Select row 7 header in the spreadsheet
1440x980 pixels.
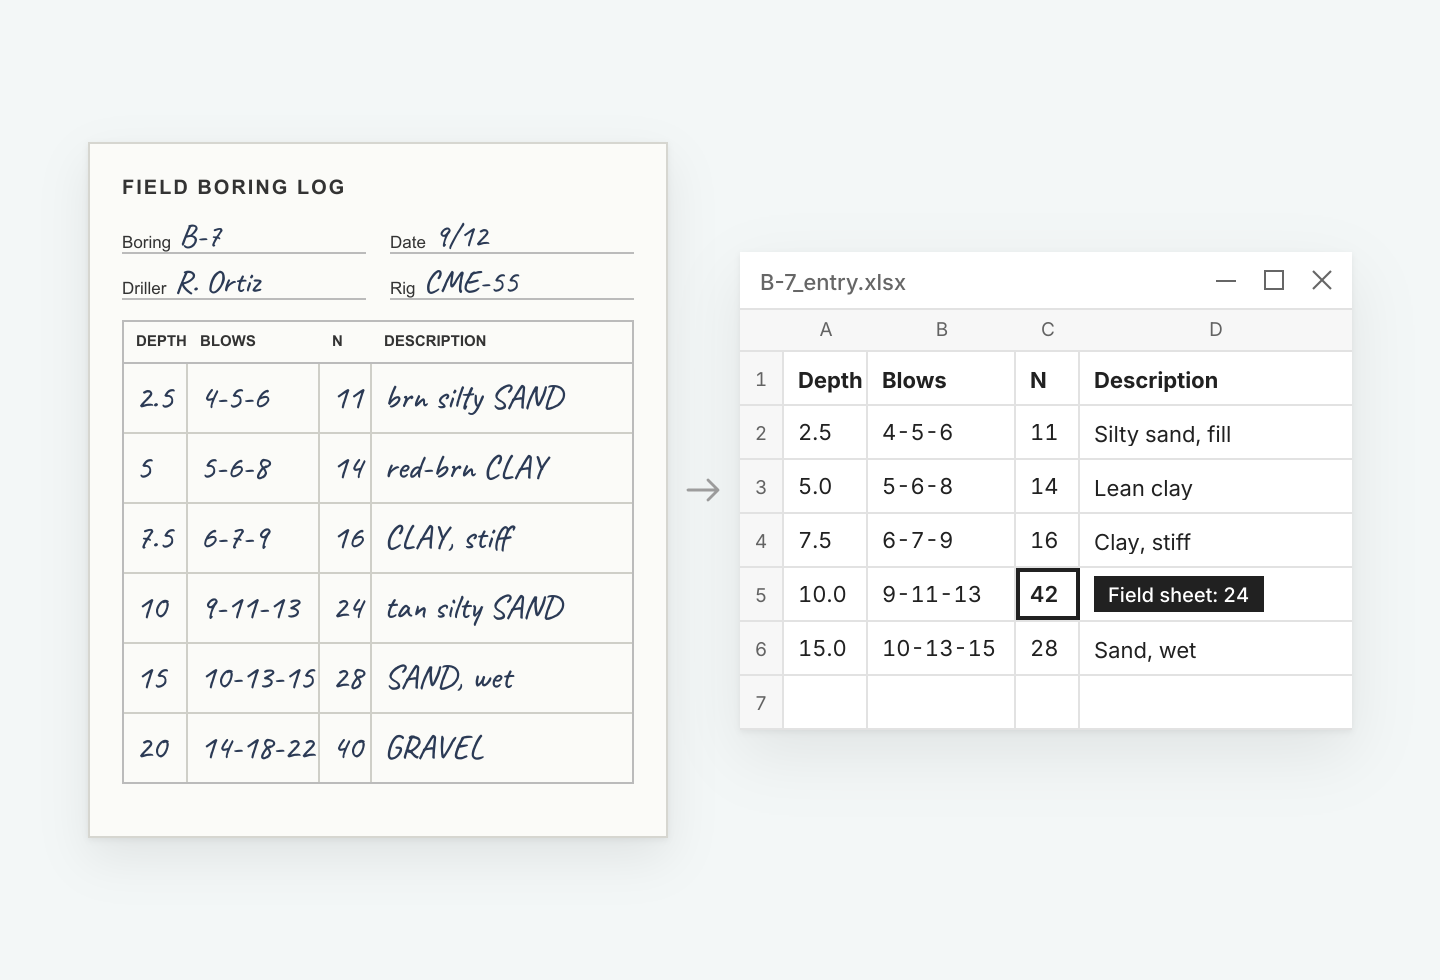point(761,703)
